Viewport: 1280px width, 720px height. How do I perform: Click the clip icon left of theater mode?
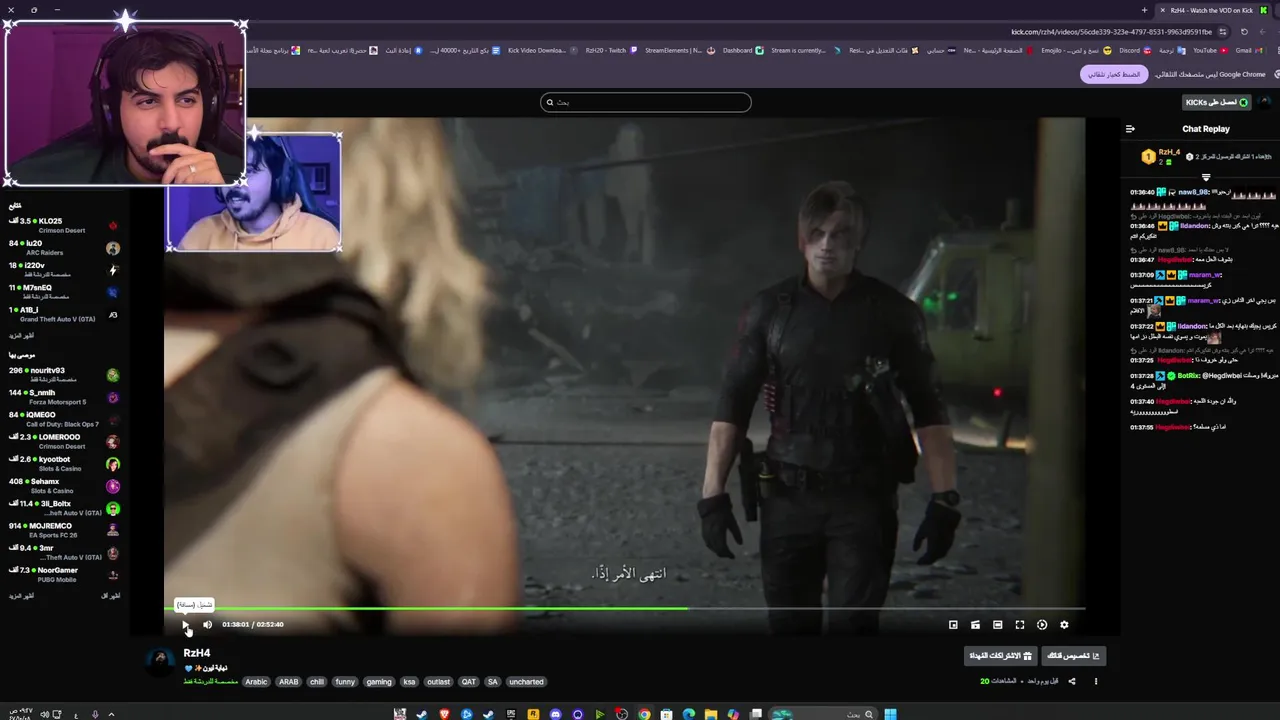coord(975,625)
